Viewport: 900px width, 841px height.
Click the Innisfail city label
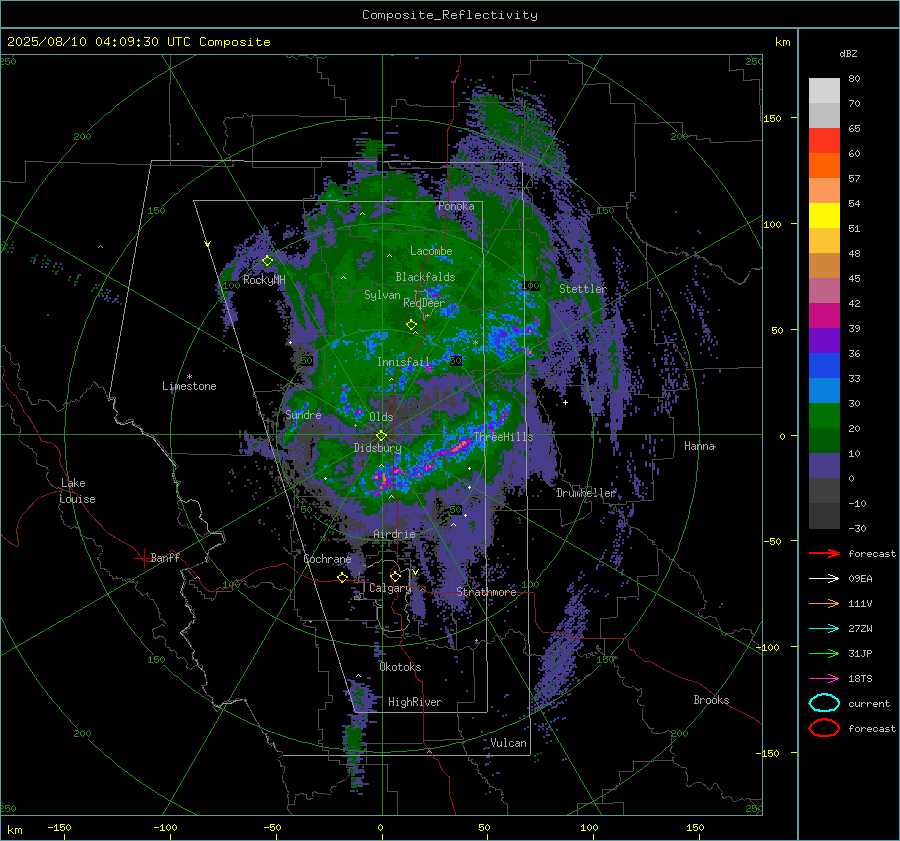click(403, 362)
